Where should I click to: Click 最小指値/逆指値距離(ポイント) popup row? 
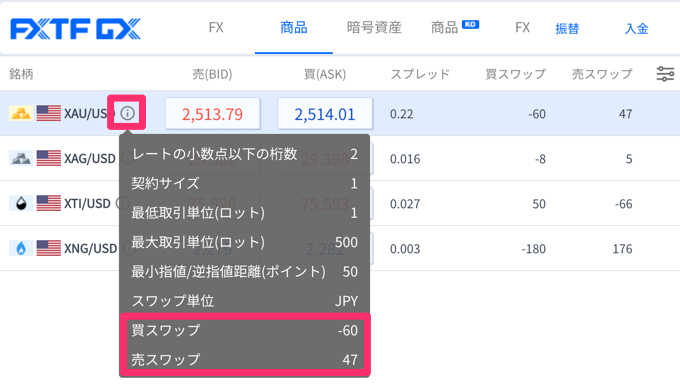pos(245,271)
